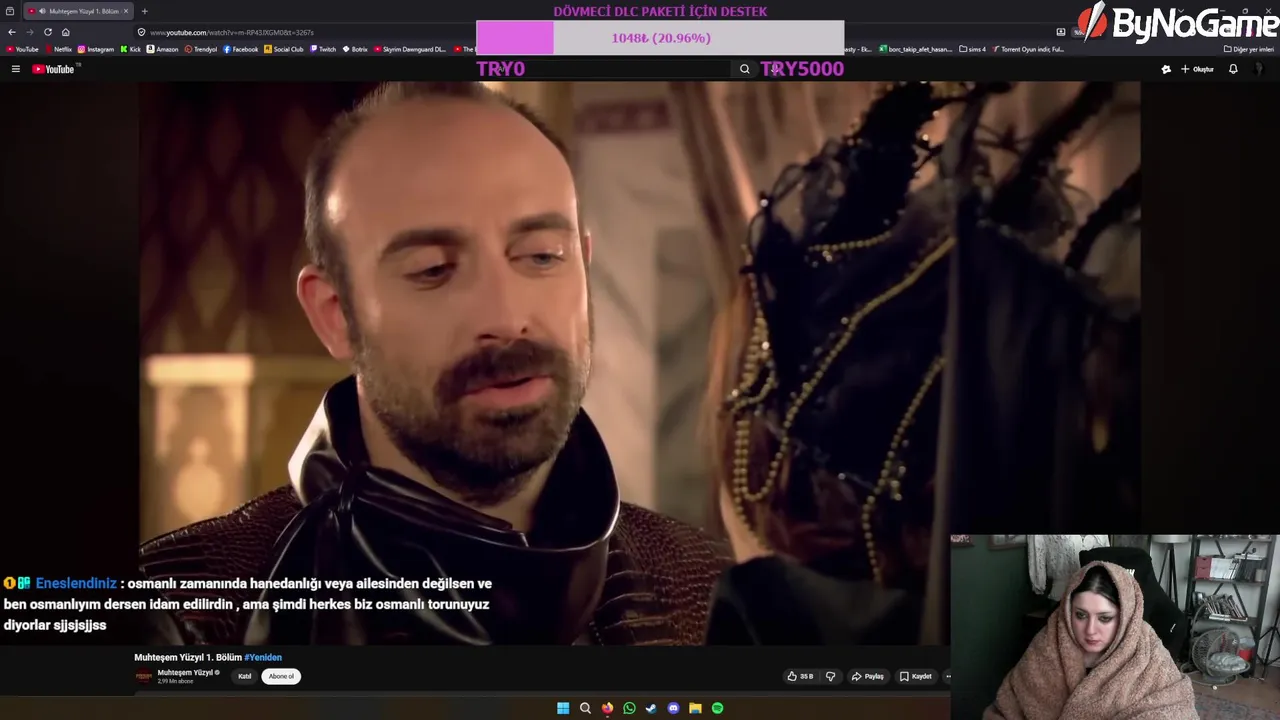Open the Facebook bookmark
1280x720 pixels.
(x=241, y=49)
